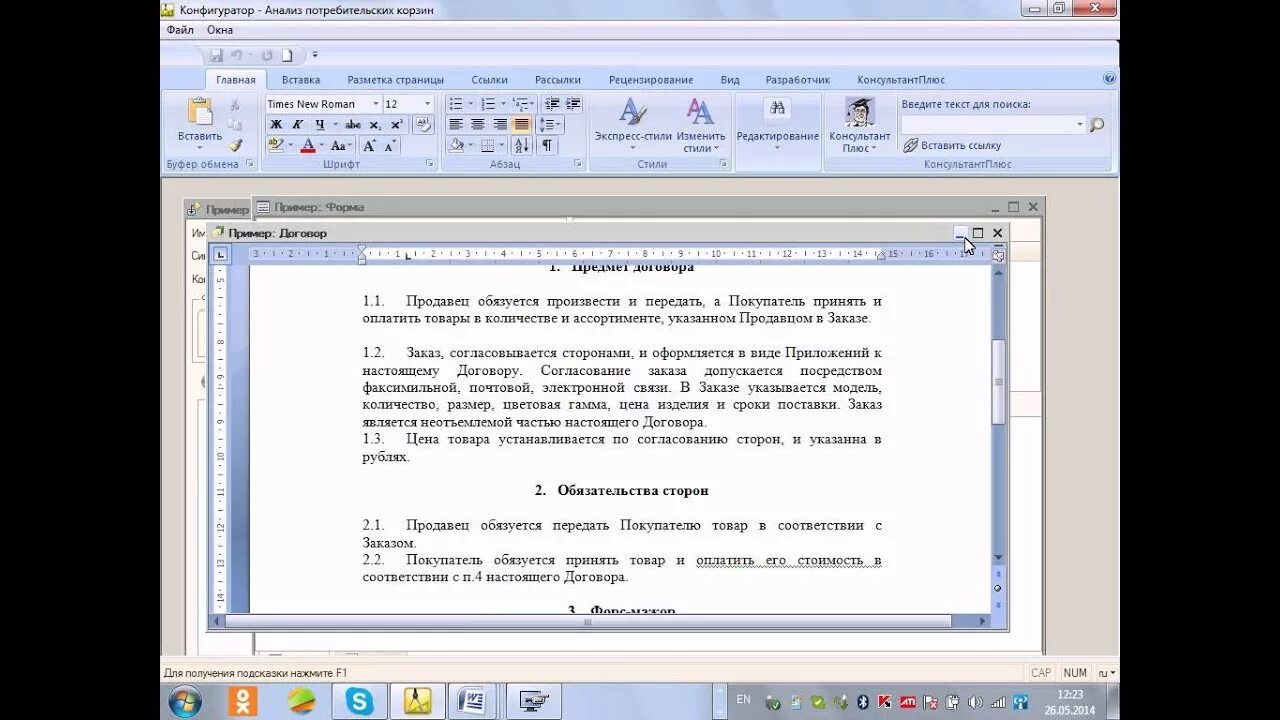Open the Рецензирование tab
Image resolution: width=1280 pixels, height=720 pixels.
click(651, 80)
